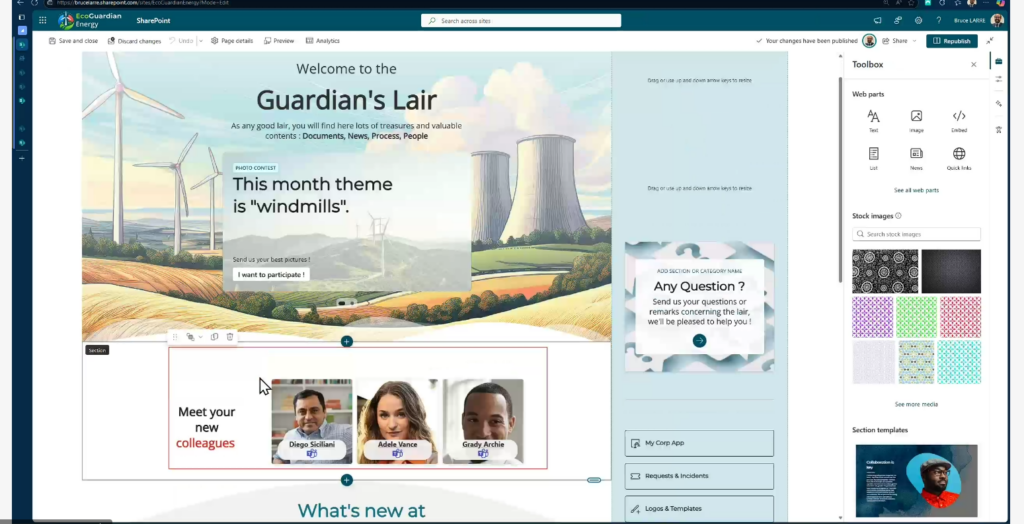1024x524 pixels.
Task: Click the Stock images info icon
Action: (898, 216)
